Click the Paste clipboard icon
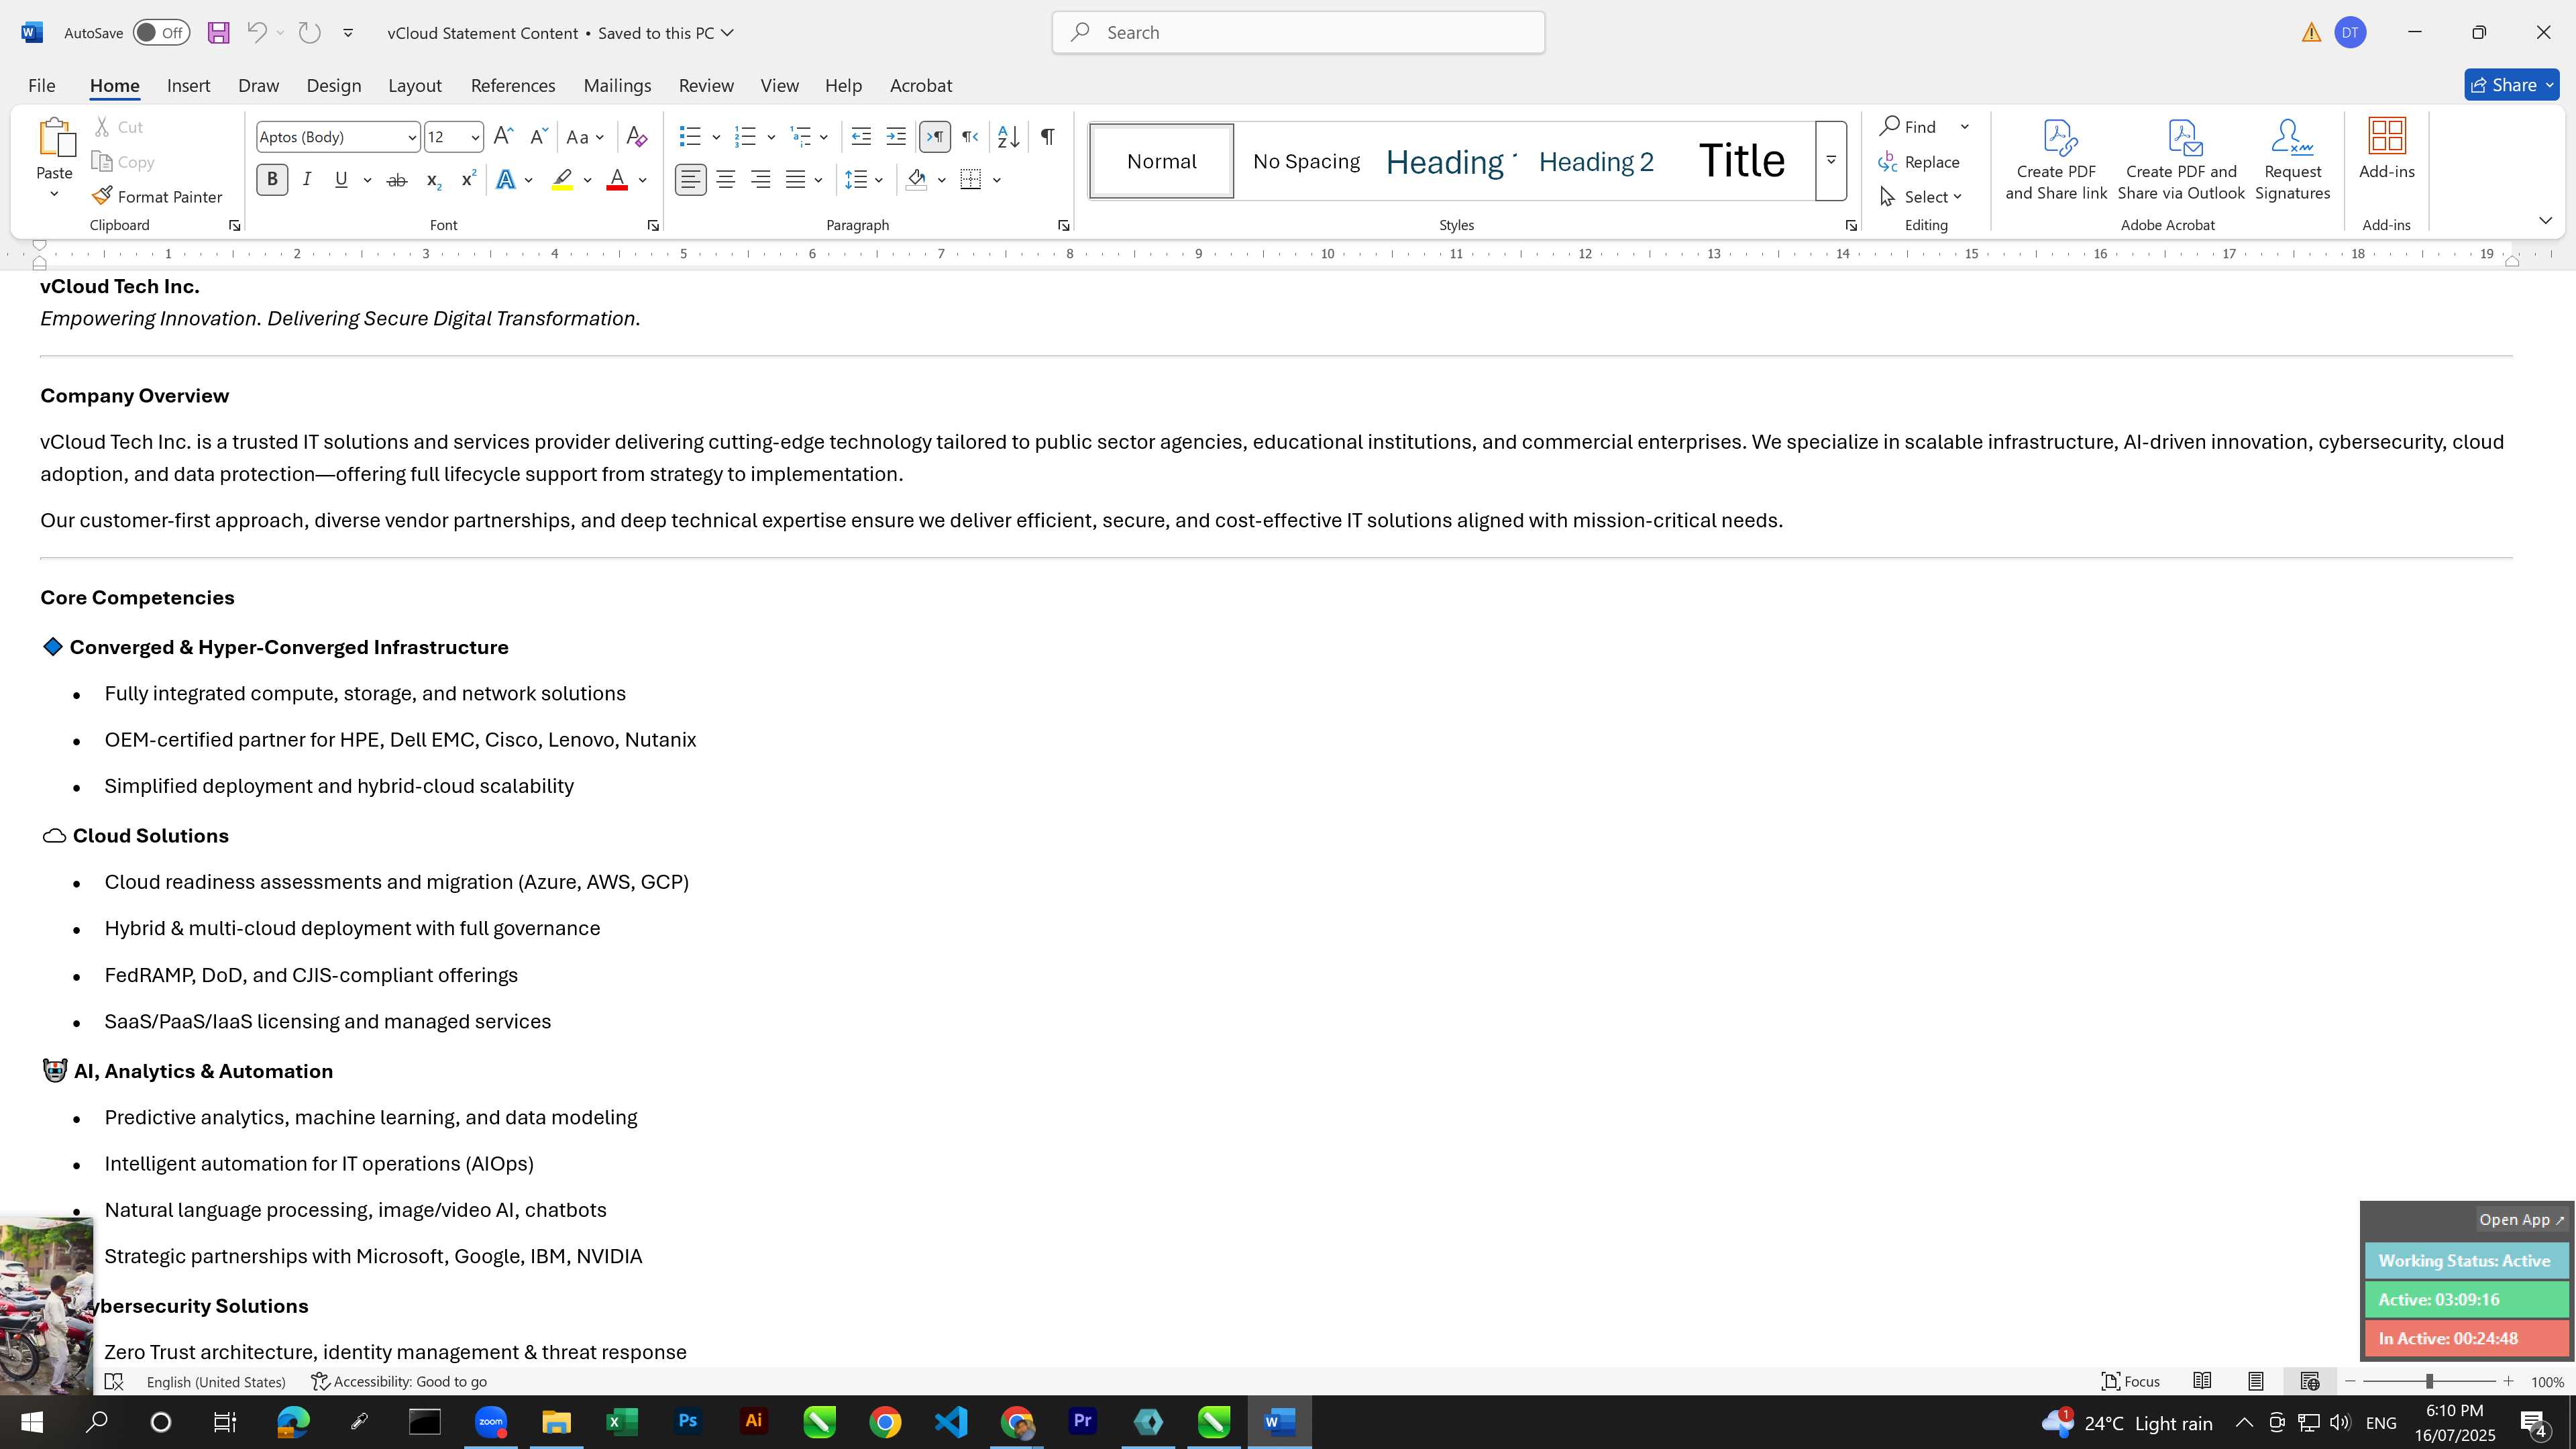 click(55, 138)
